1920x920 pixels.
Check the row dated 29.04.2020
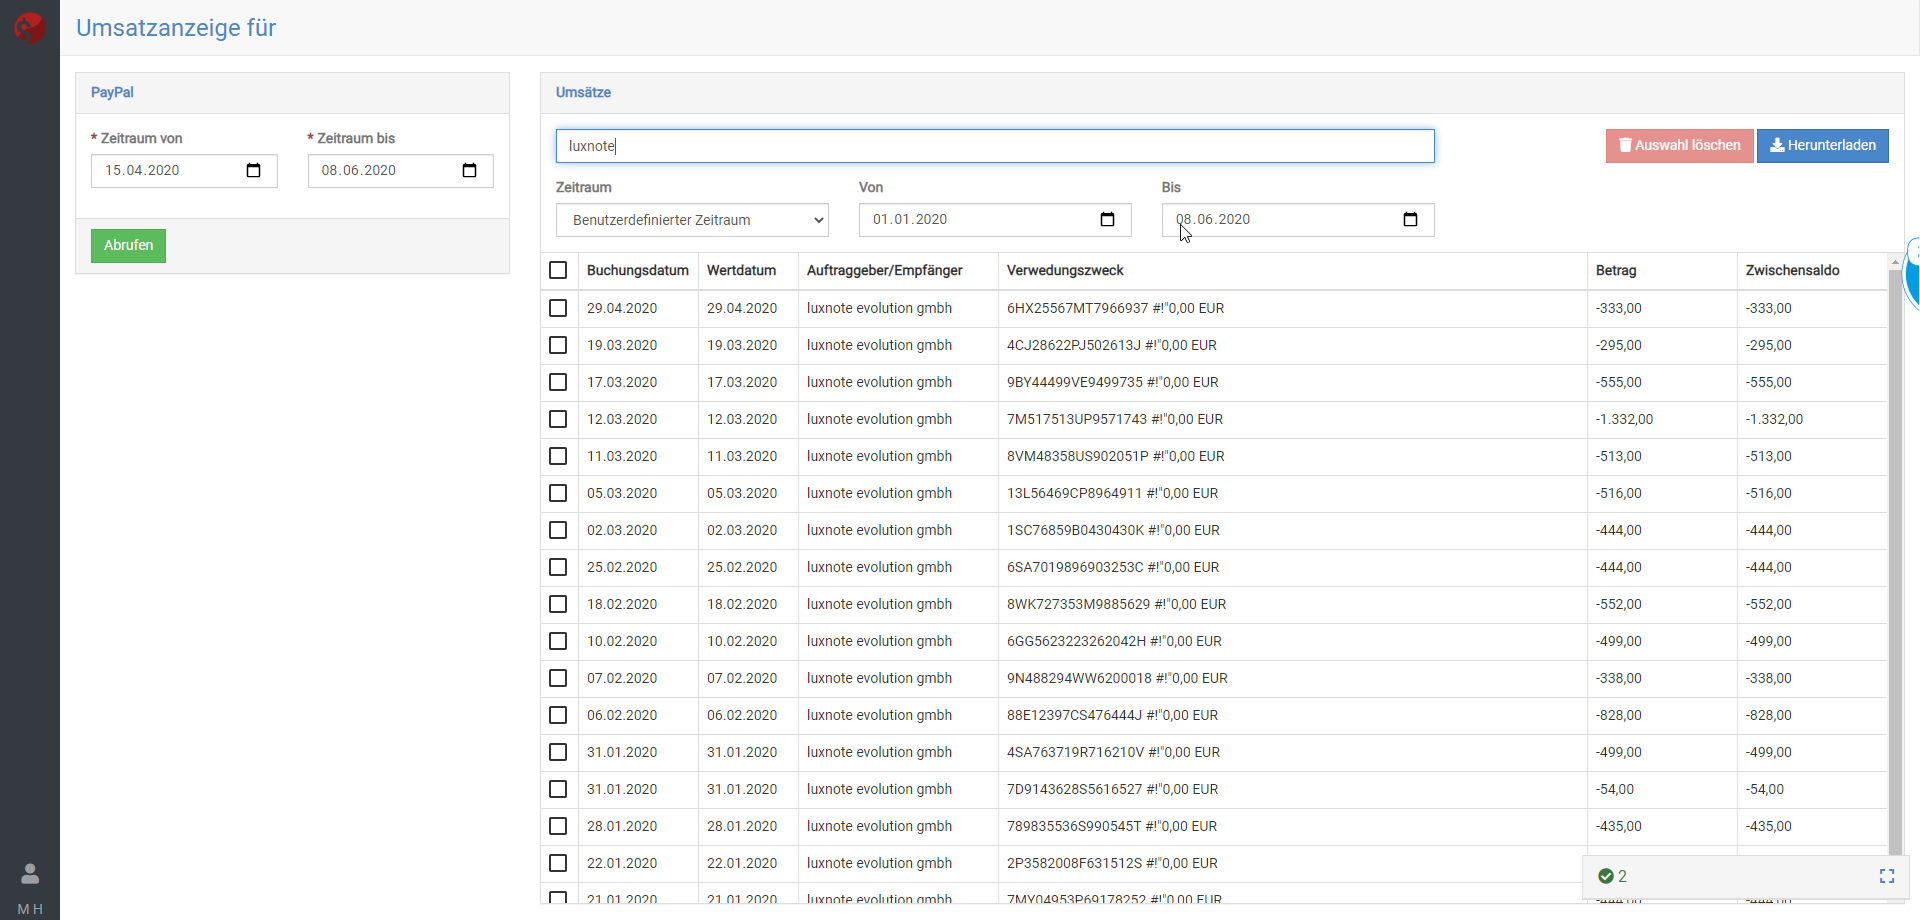pyautogui.click(x=558, y=308)
